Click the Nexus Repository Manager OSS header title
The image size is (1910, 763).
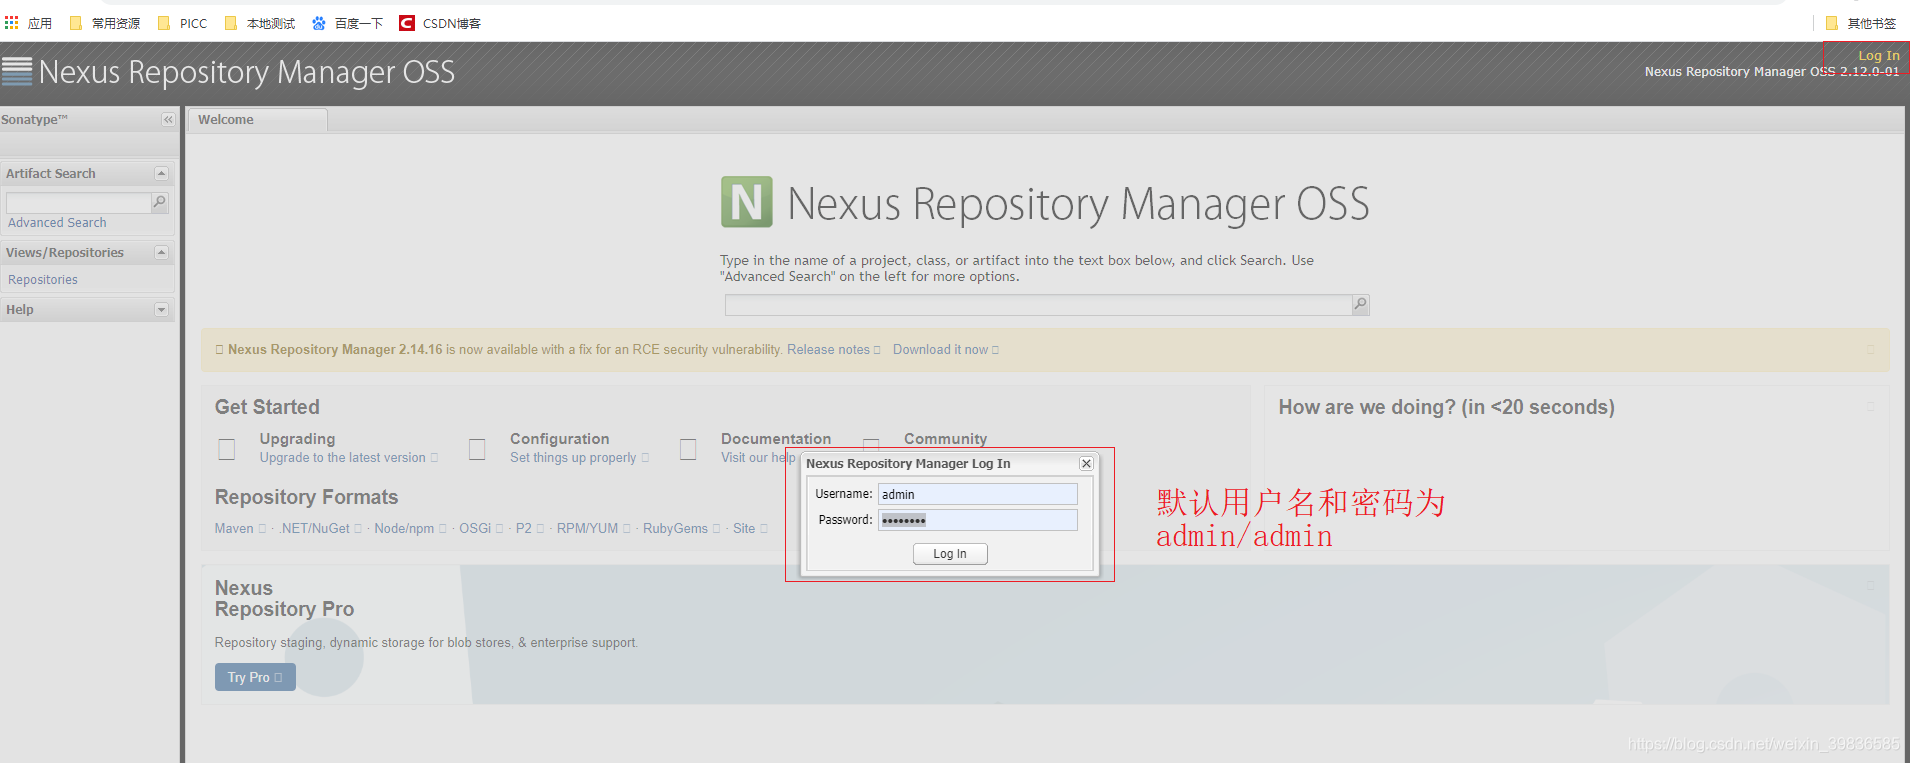click(x=247, y=72)
